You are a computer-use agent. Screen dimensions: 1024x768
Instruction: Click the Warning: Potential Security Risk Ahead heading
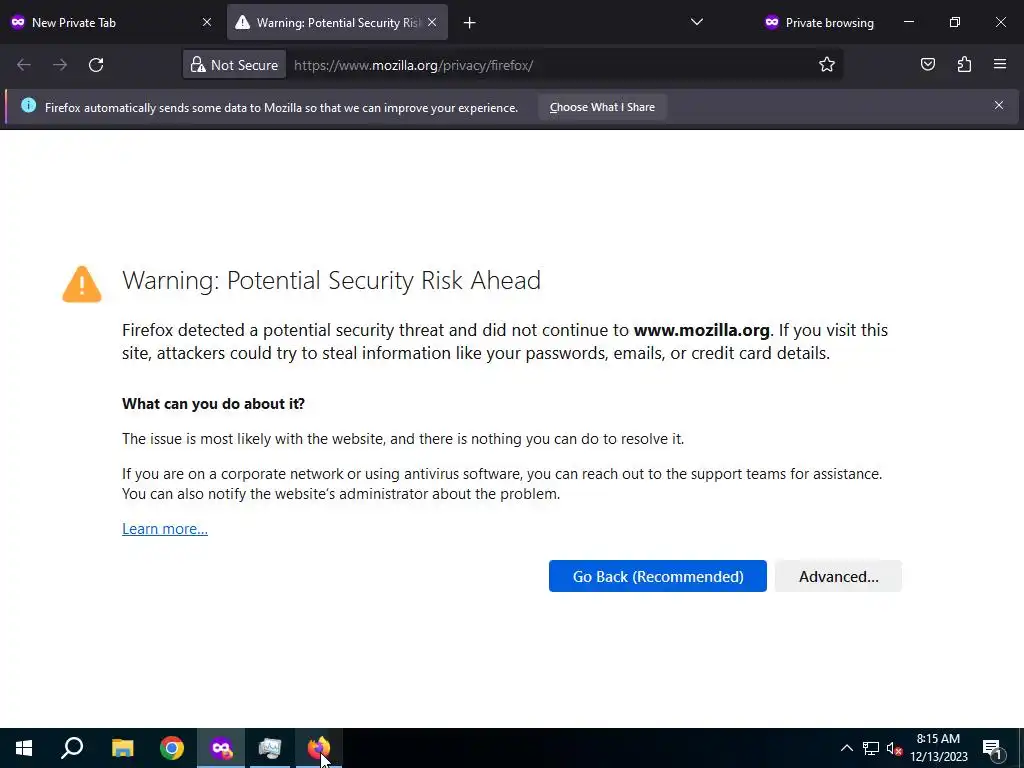click(331, 280)
